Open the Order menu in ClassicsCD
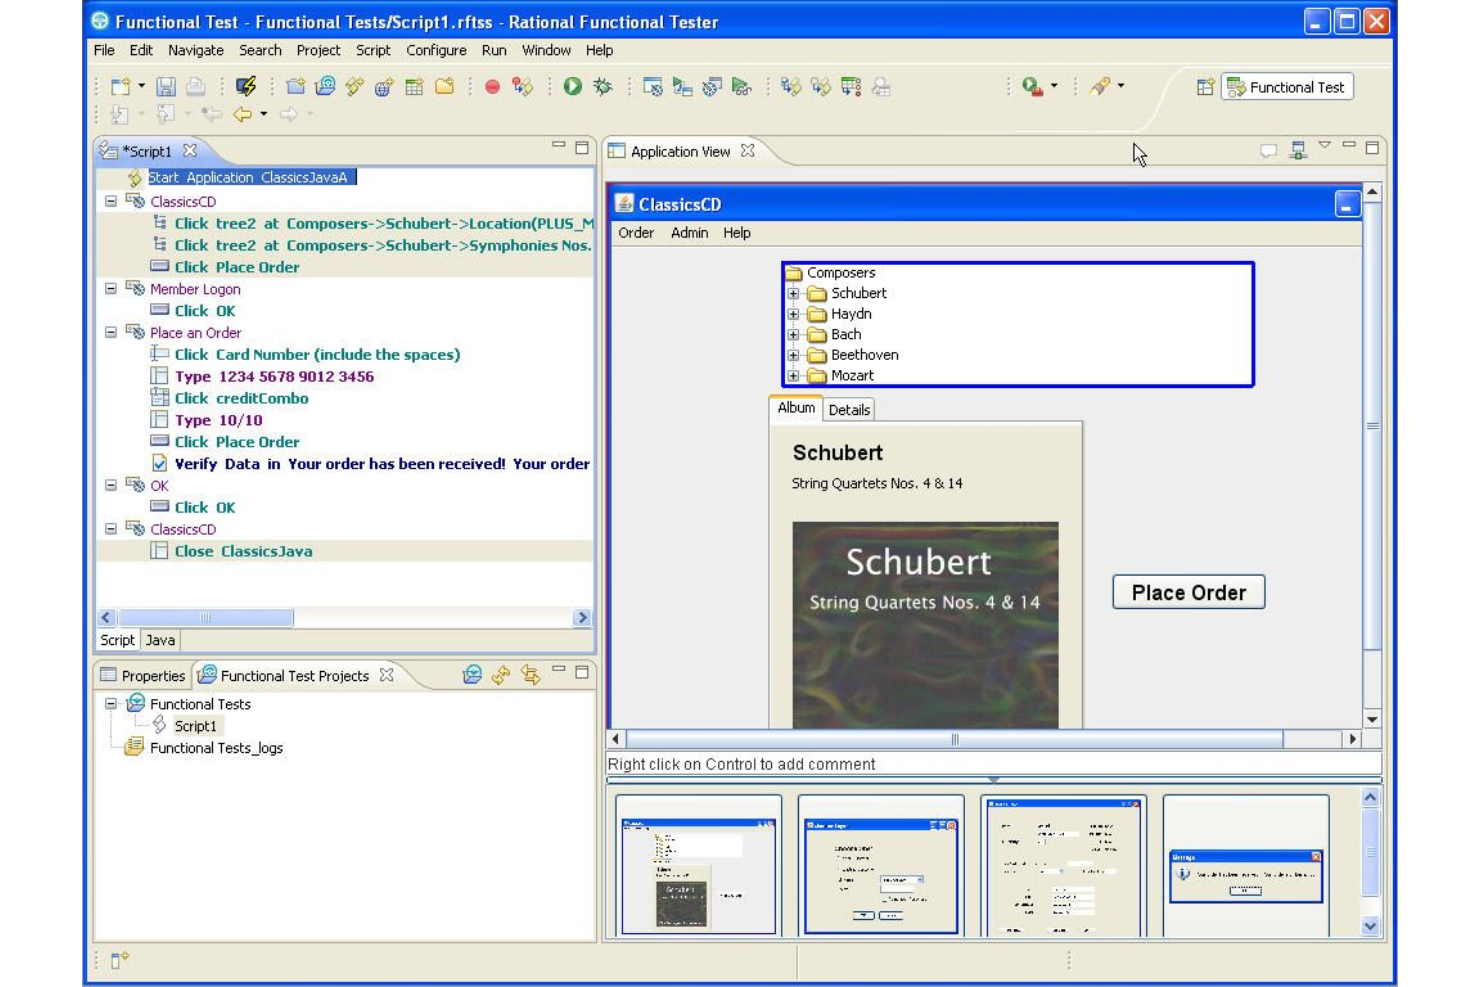 pyautogui.click(x=636, y=233)
